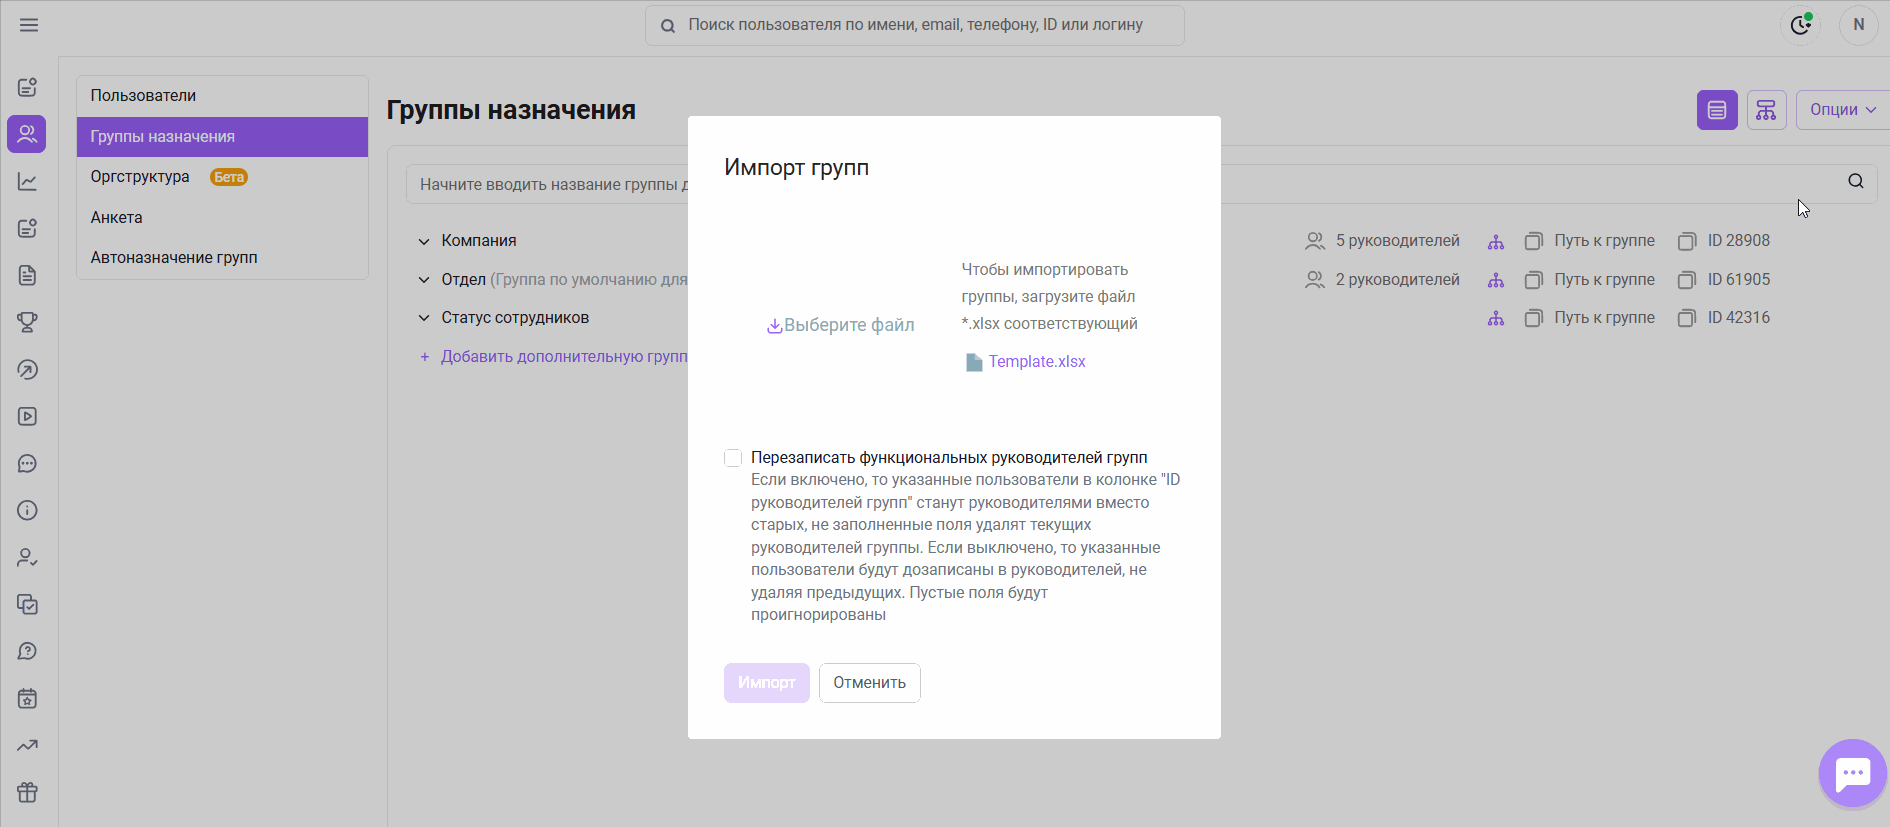Open the chat support widget
This screenshot has height=827, width=1890.
tap(1852, 773)
